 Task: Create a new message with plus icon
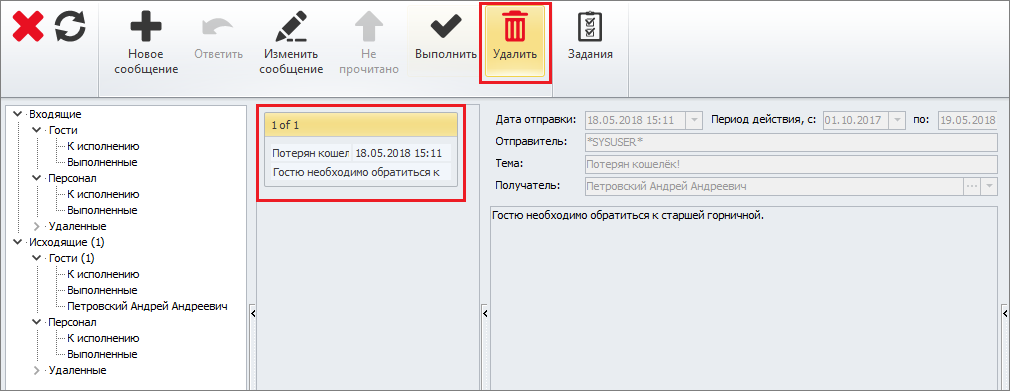[x=146, y=44]
